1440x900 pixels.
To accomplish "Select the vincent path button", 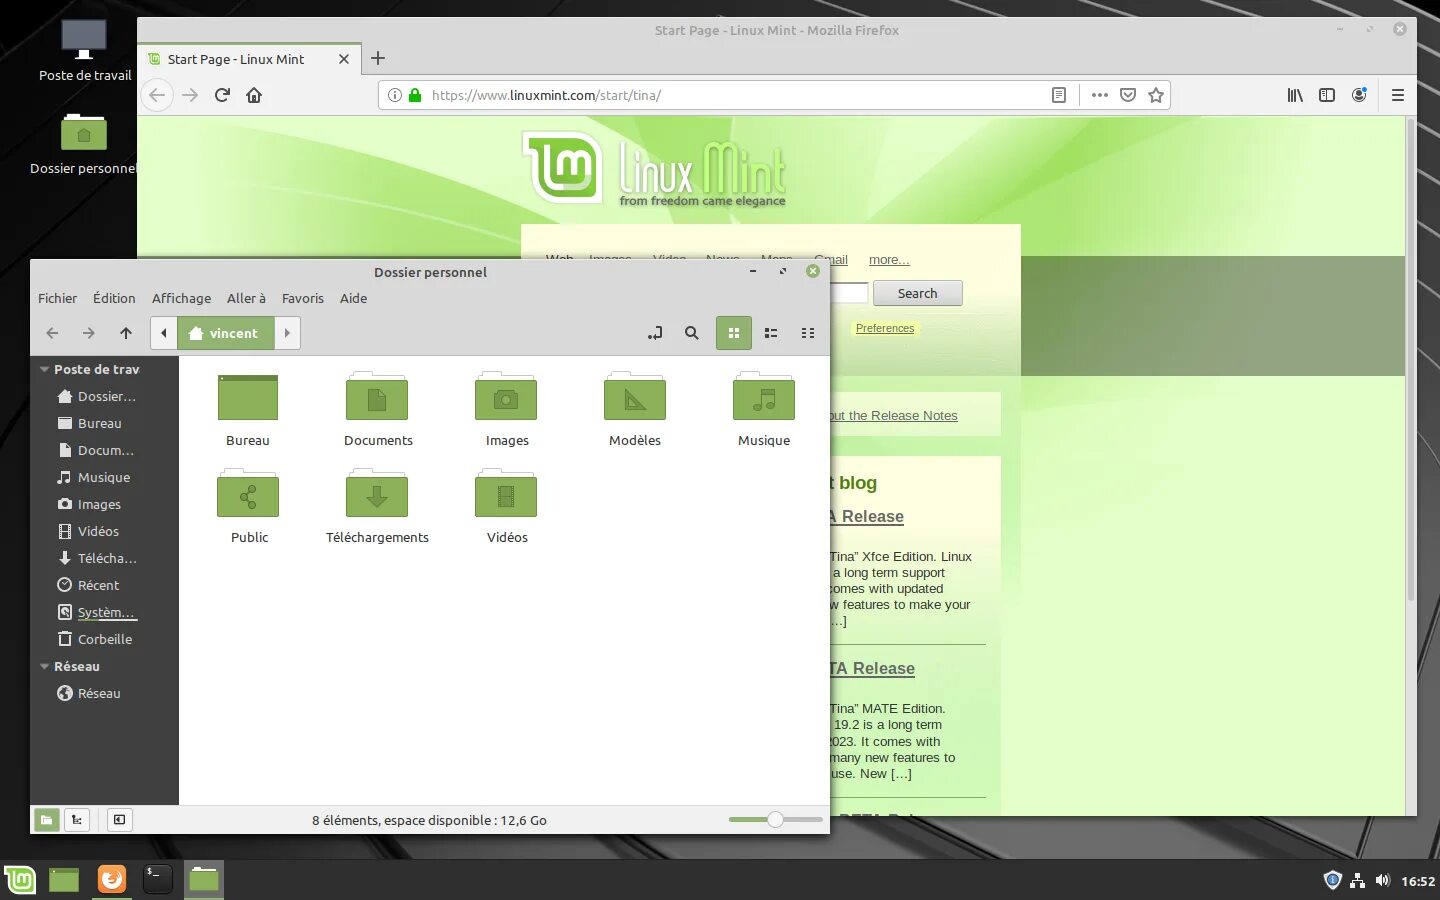I will pos(225,333).
